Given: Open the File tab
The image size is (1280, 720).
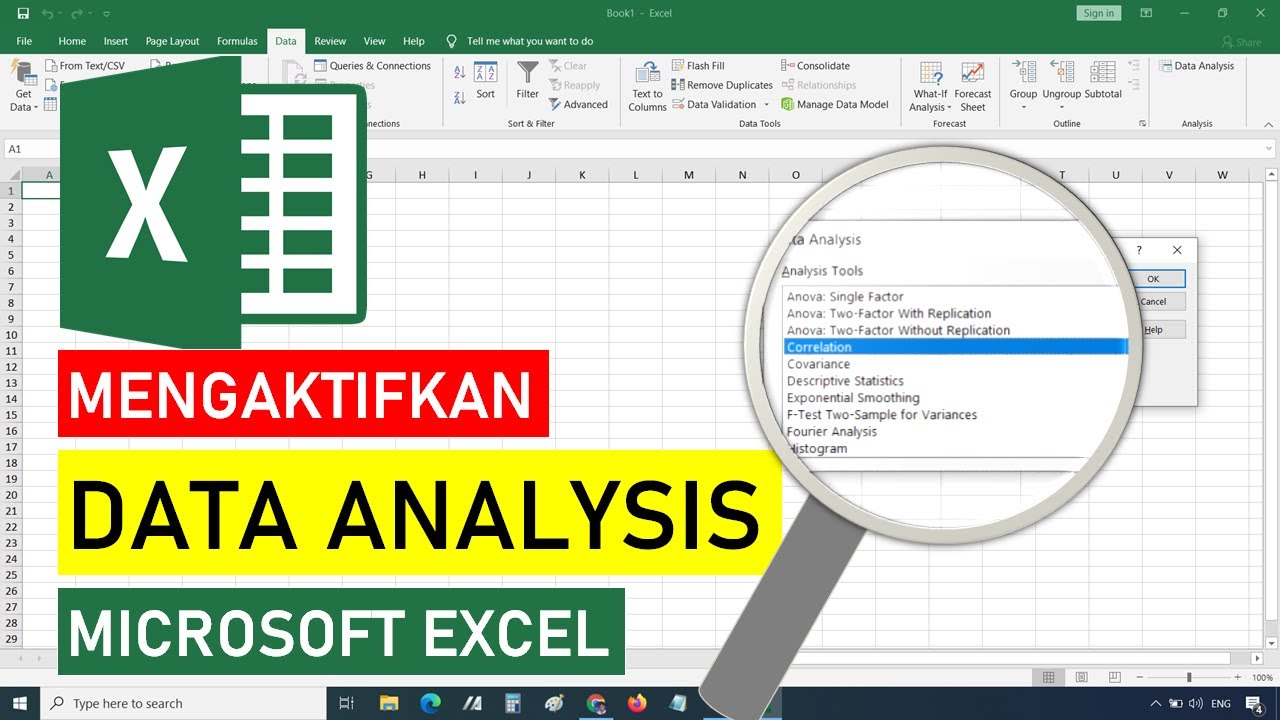Looking at the screenshot, I should coord(24,41).
